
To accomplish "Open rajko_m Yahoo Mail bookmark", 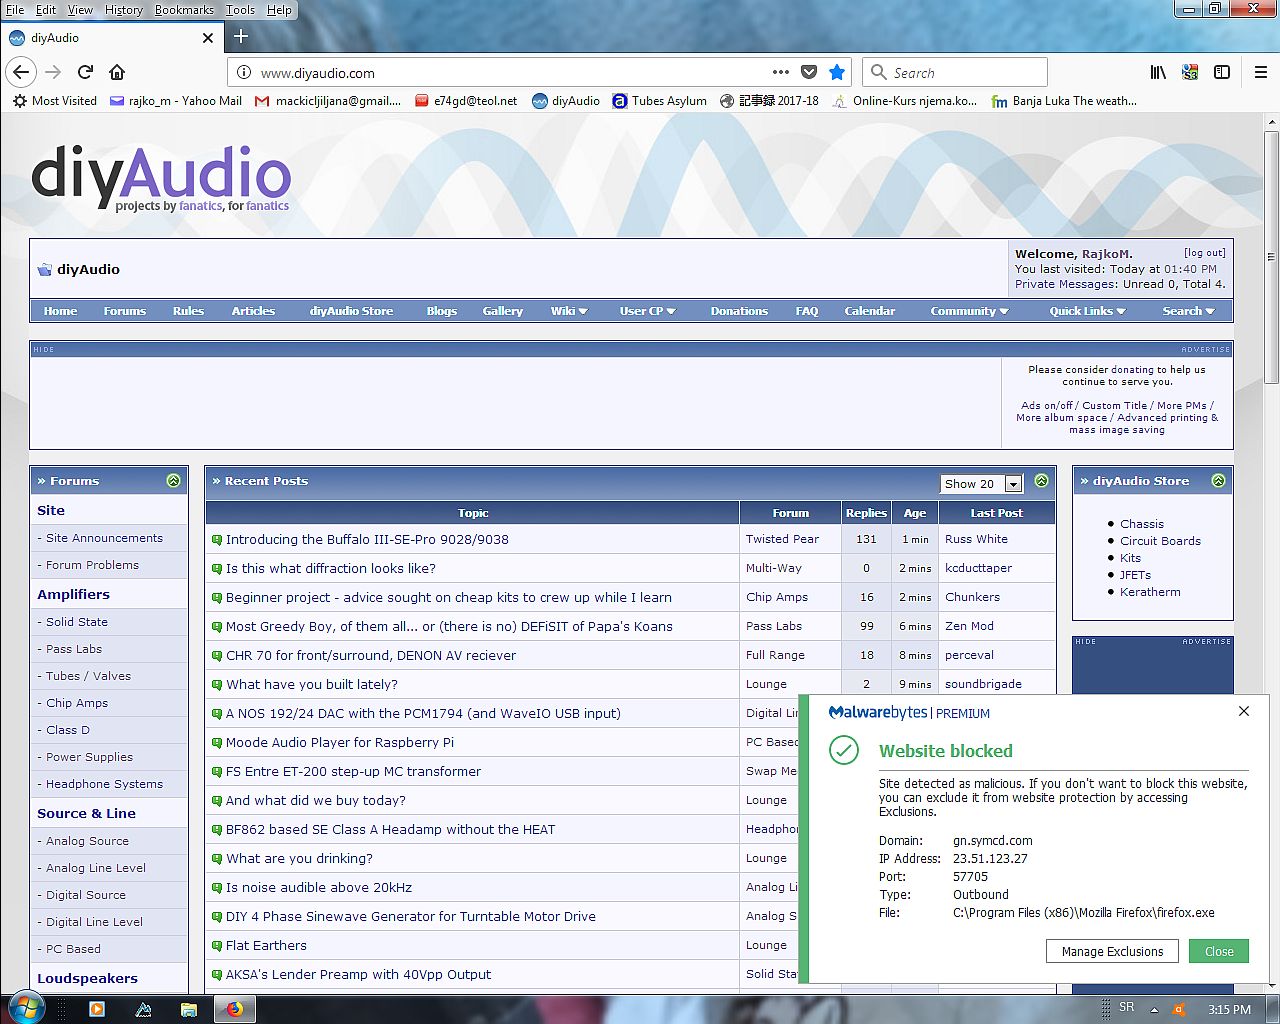I will [x=176, y=101].
